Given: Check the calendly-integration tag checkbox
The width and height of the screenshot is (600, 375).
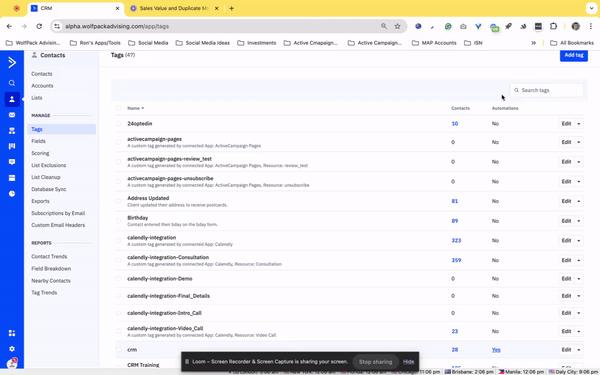Looking at the screenshot, I should pos(119,241).
